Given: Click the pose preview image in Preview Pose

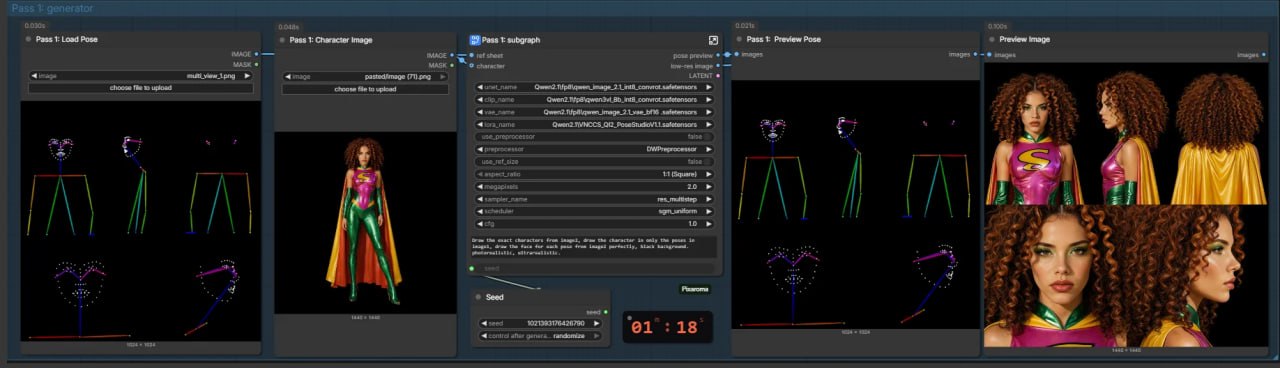Looking at the screenshot, I should point(855,204).
